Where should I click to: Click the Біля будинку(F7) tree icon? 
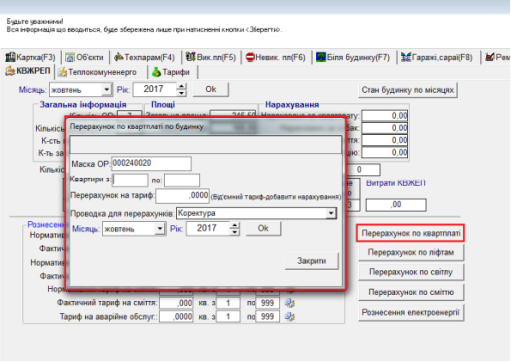[321, 57]
